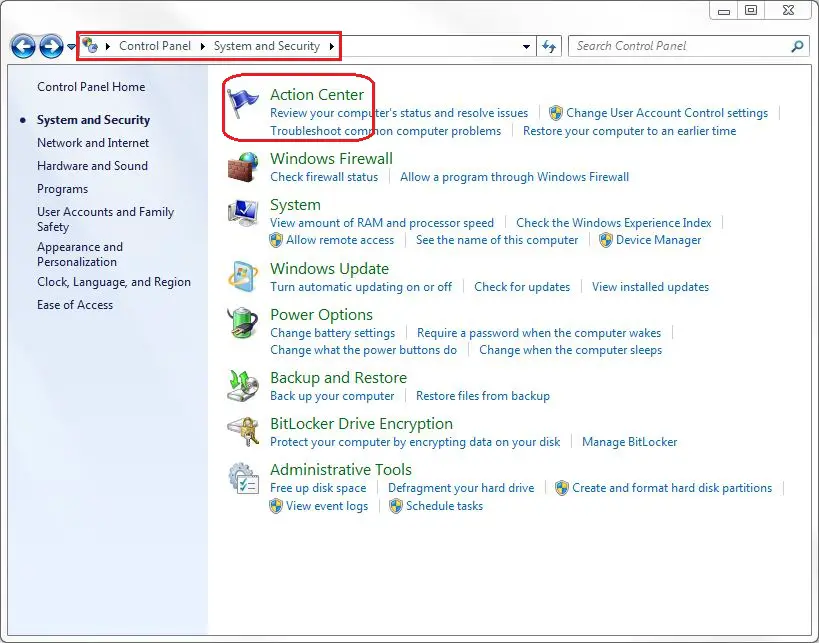The width and height of the screenshot is (819, 643).
Task: Expand the arrow after Control Panel breadcrumb
Action: pyautogui.click(x=202, y=46)
